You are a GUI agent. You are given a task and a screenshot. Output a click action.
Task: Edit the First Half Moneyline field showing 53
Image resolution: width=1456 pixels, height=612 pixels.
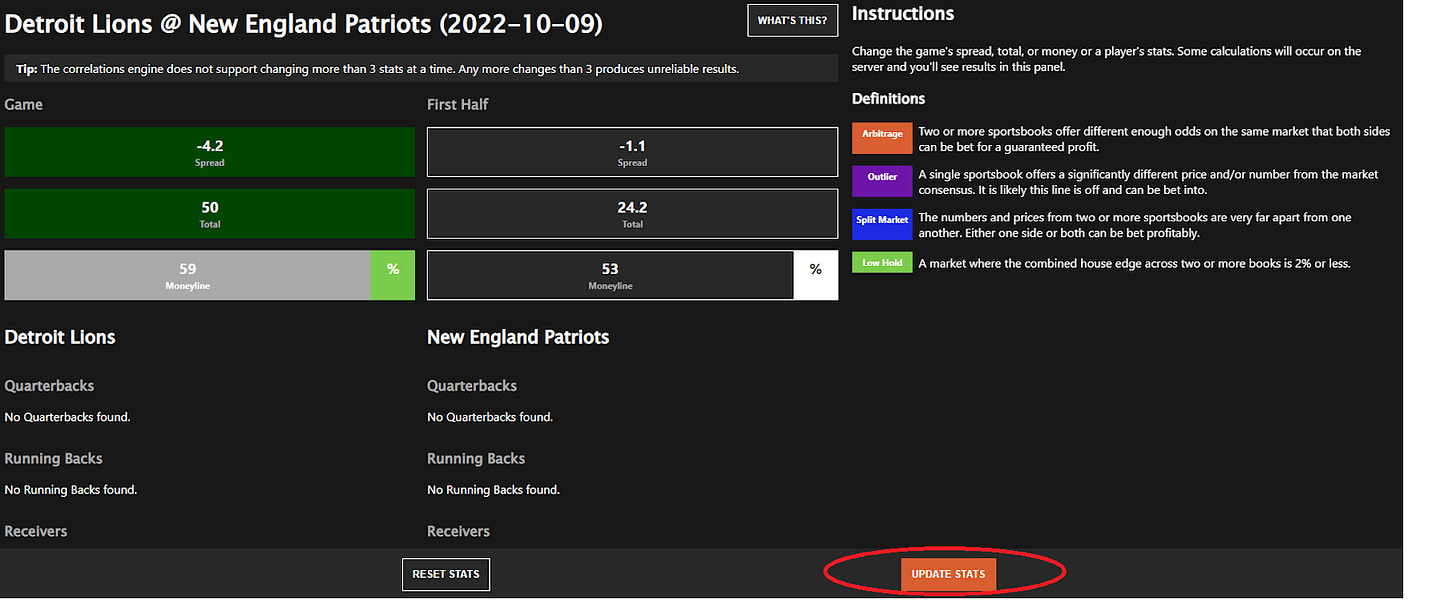pyautogui.click(x=610, y=276)
